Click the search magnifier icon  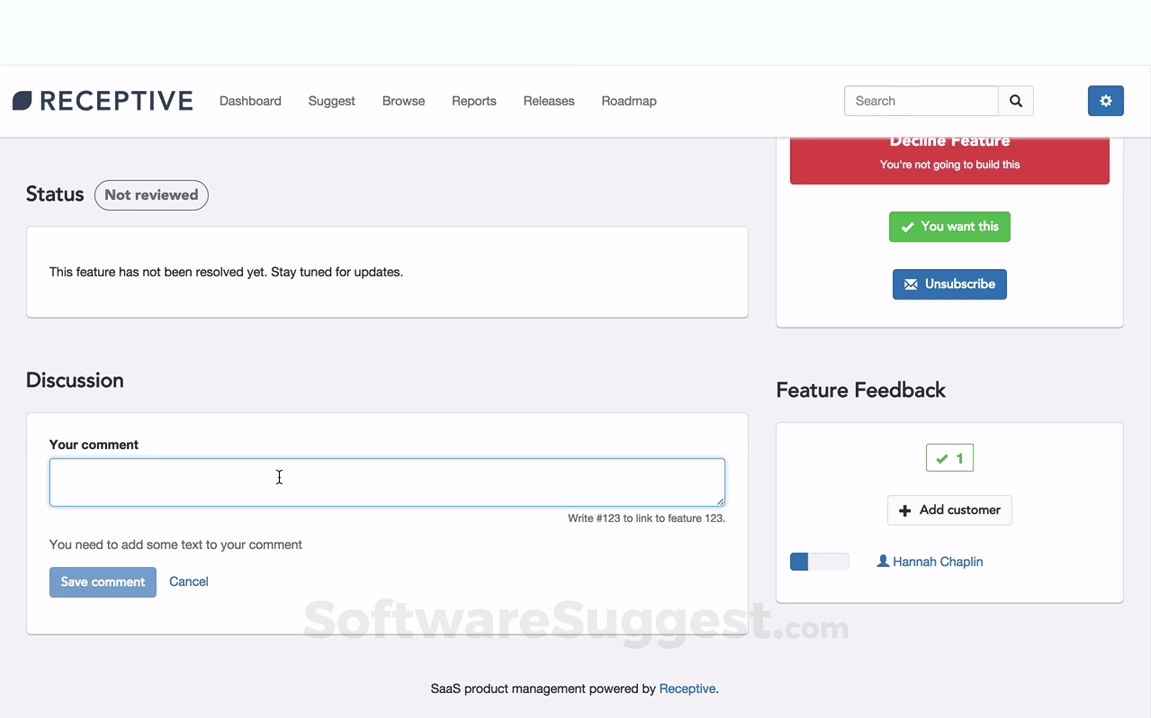pyautogui.click(x=1016, y=100)
